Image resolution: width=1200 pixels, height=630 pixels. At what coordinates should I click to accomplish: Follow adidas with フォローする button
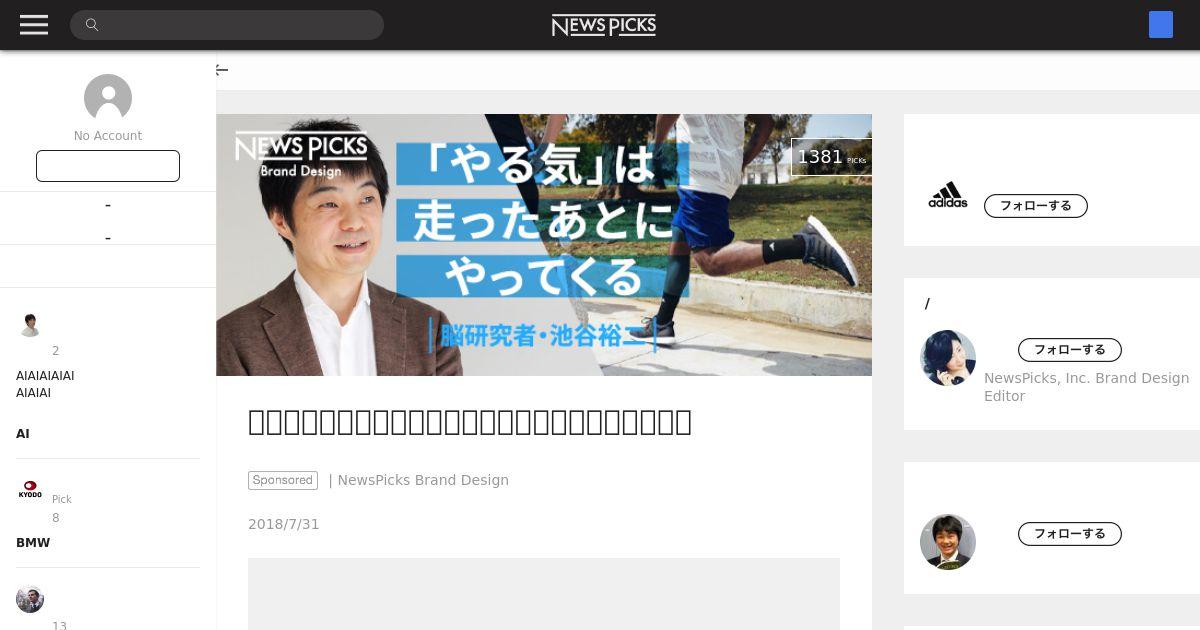[1036, 206]
